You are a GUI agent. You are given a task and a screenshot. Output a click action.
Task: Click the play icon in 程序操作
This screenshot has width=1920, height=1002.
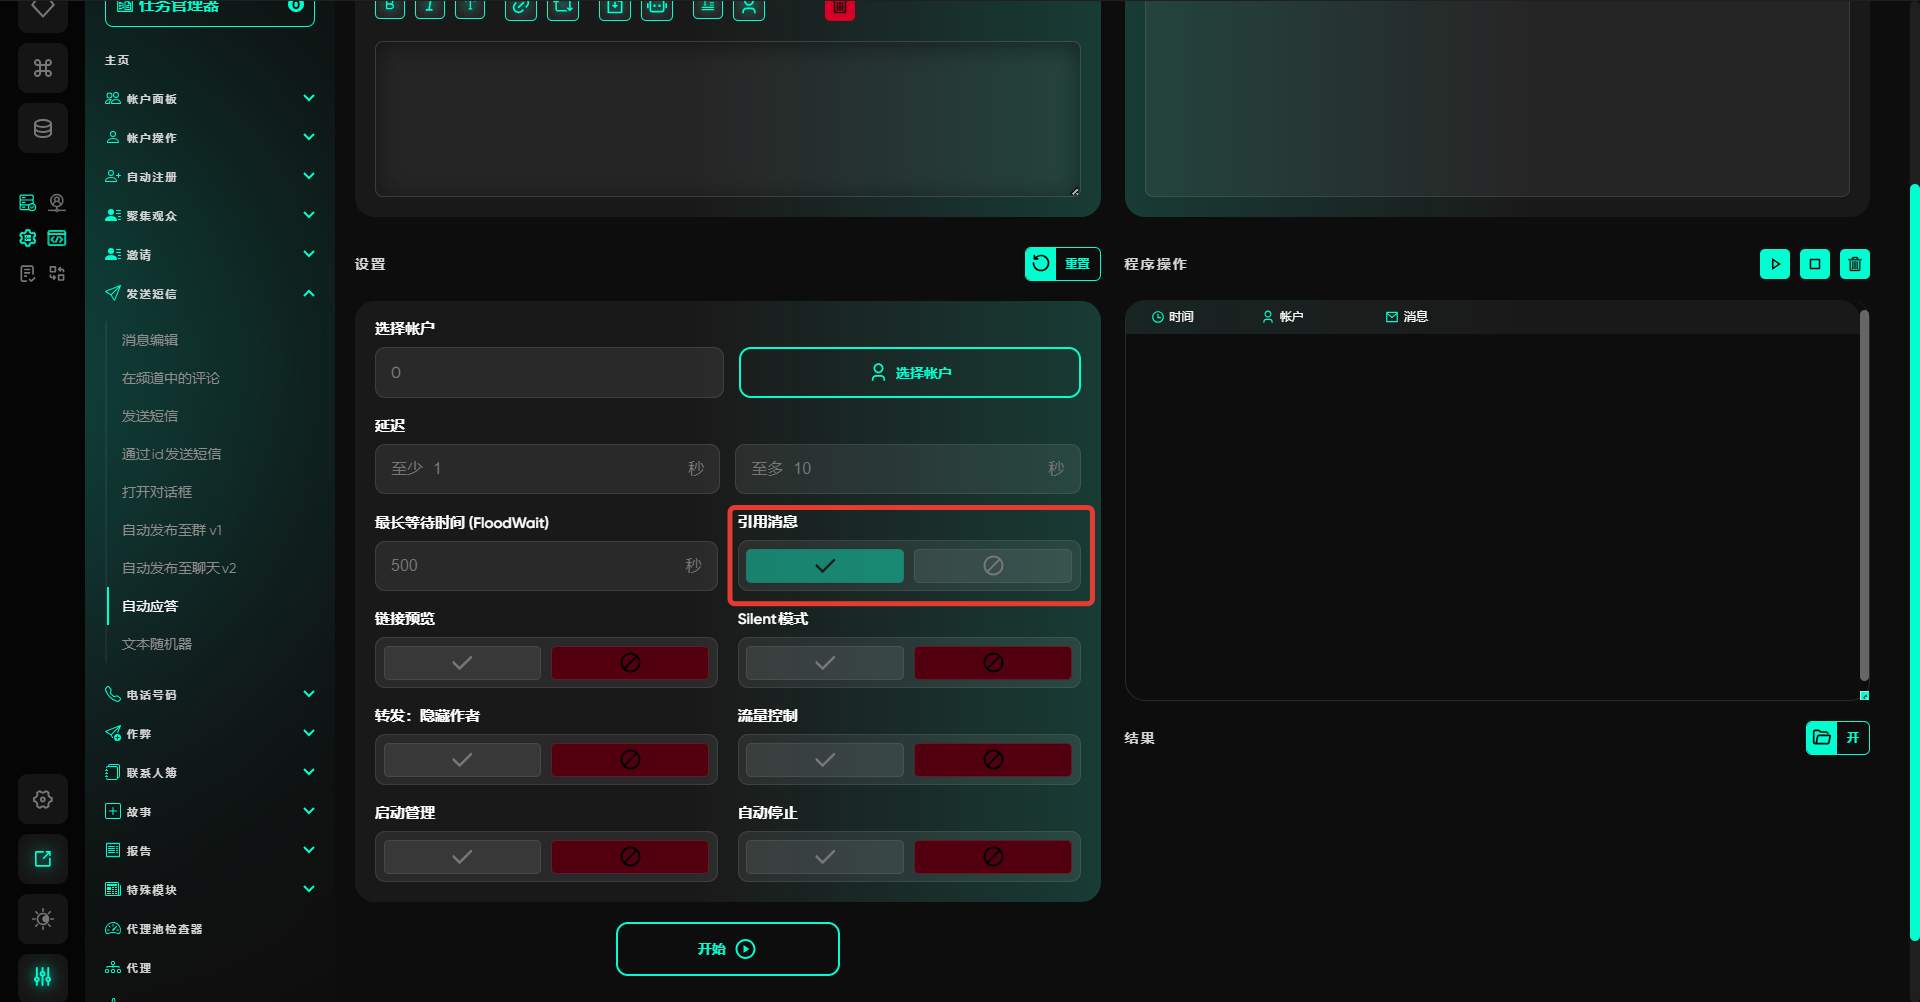(1774, 264)
